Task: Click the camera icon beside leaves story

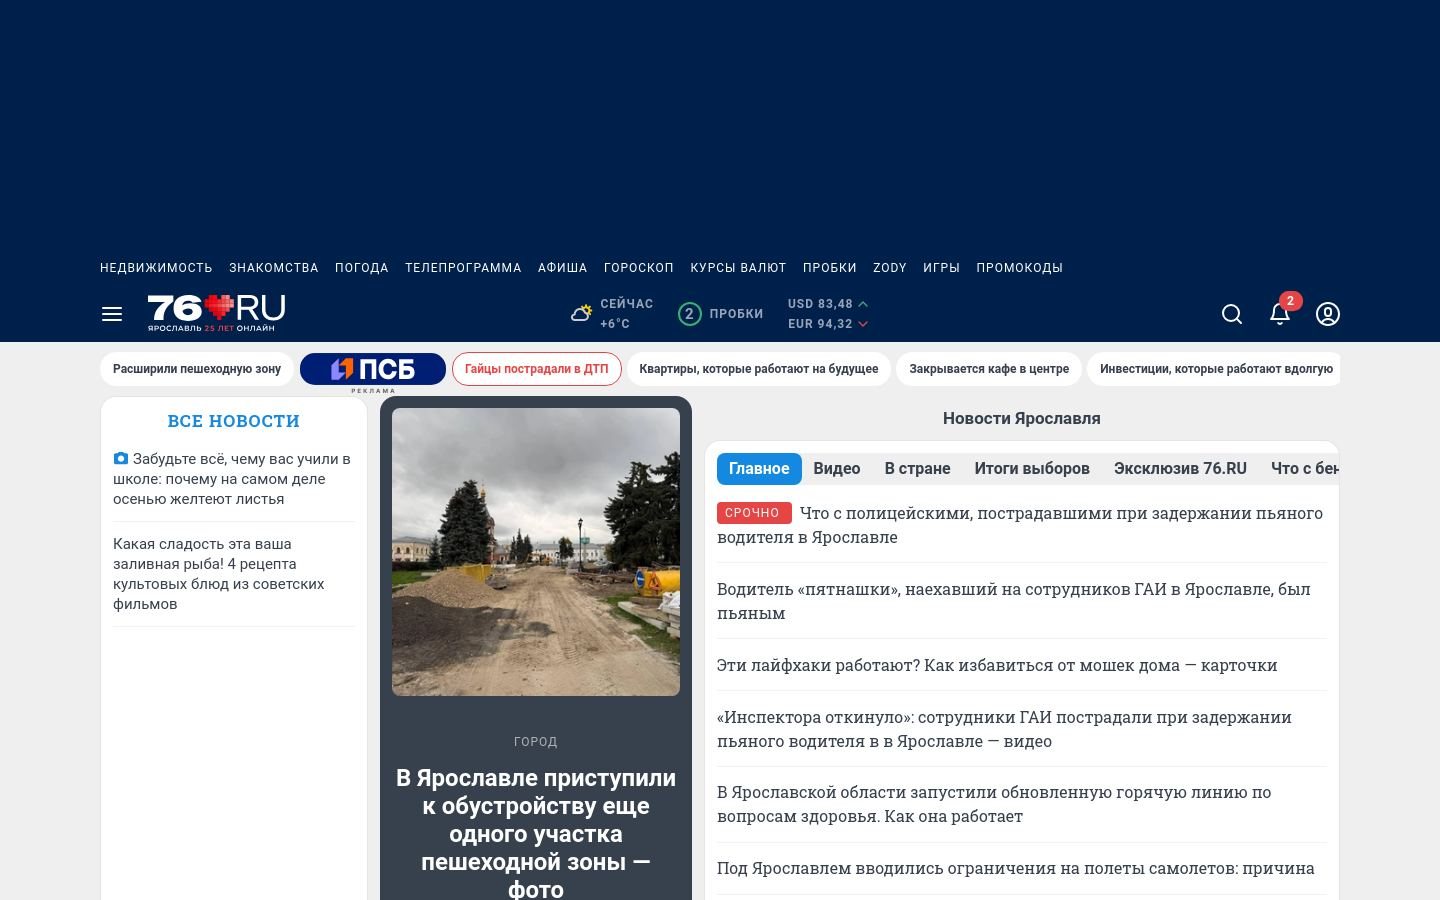Action: [121, 459]
